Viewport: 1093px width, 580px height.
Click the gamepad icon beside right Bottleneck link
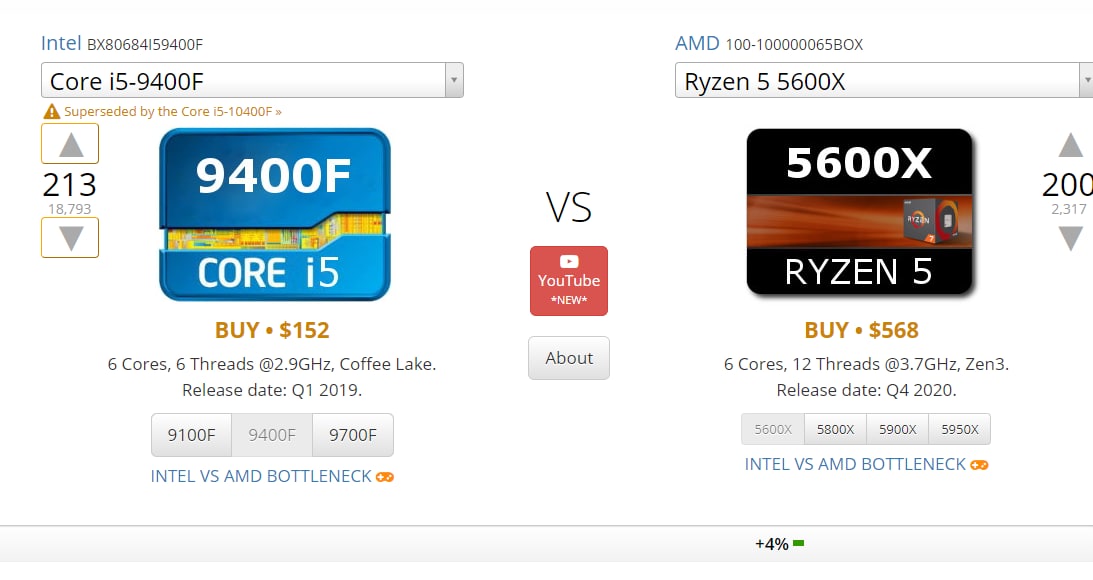pos(979,465)
